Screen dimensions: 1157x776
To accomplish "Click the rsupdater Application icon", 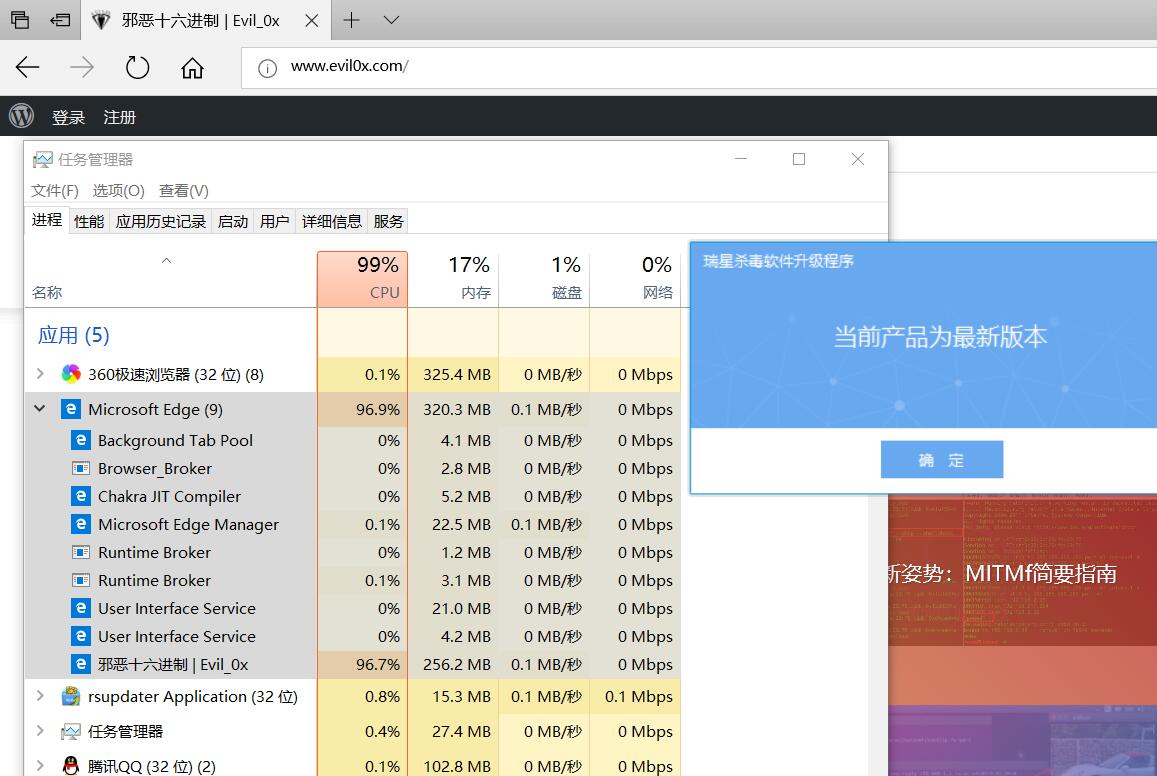I will (x=71, y=696).
